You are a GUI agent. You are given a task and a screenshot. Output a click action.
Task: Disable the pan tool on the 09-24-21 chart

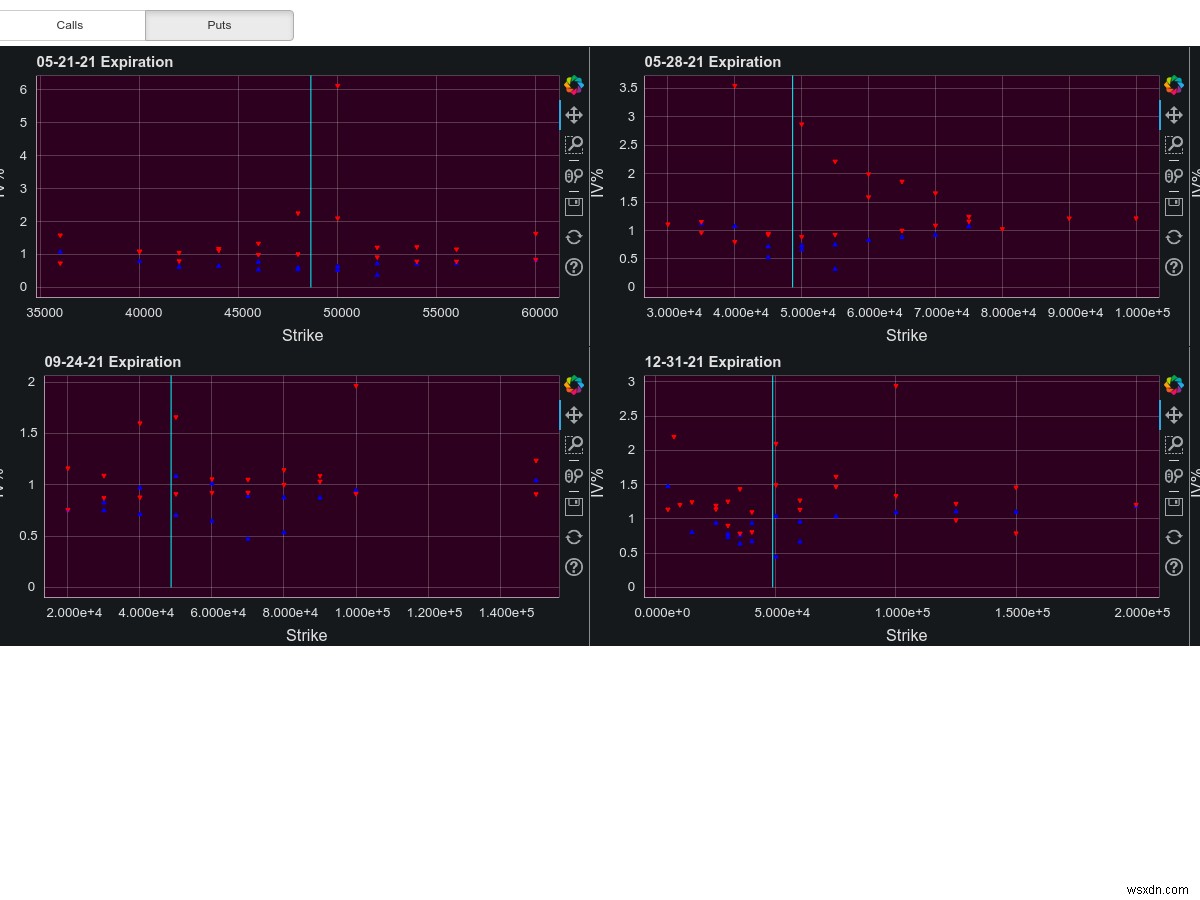(574, 415)
